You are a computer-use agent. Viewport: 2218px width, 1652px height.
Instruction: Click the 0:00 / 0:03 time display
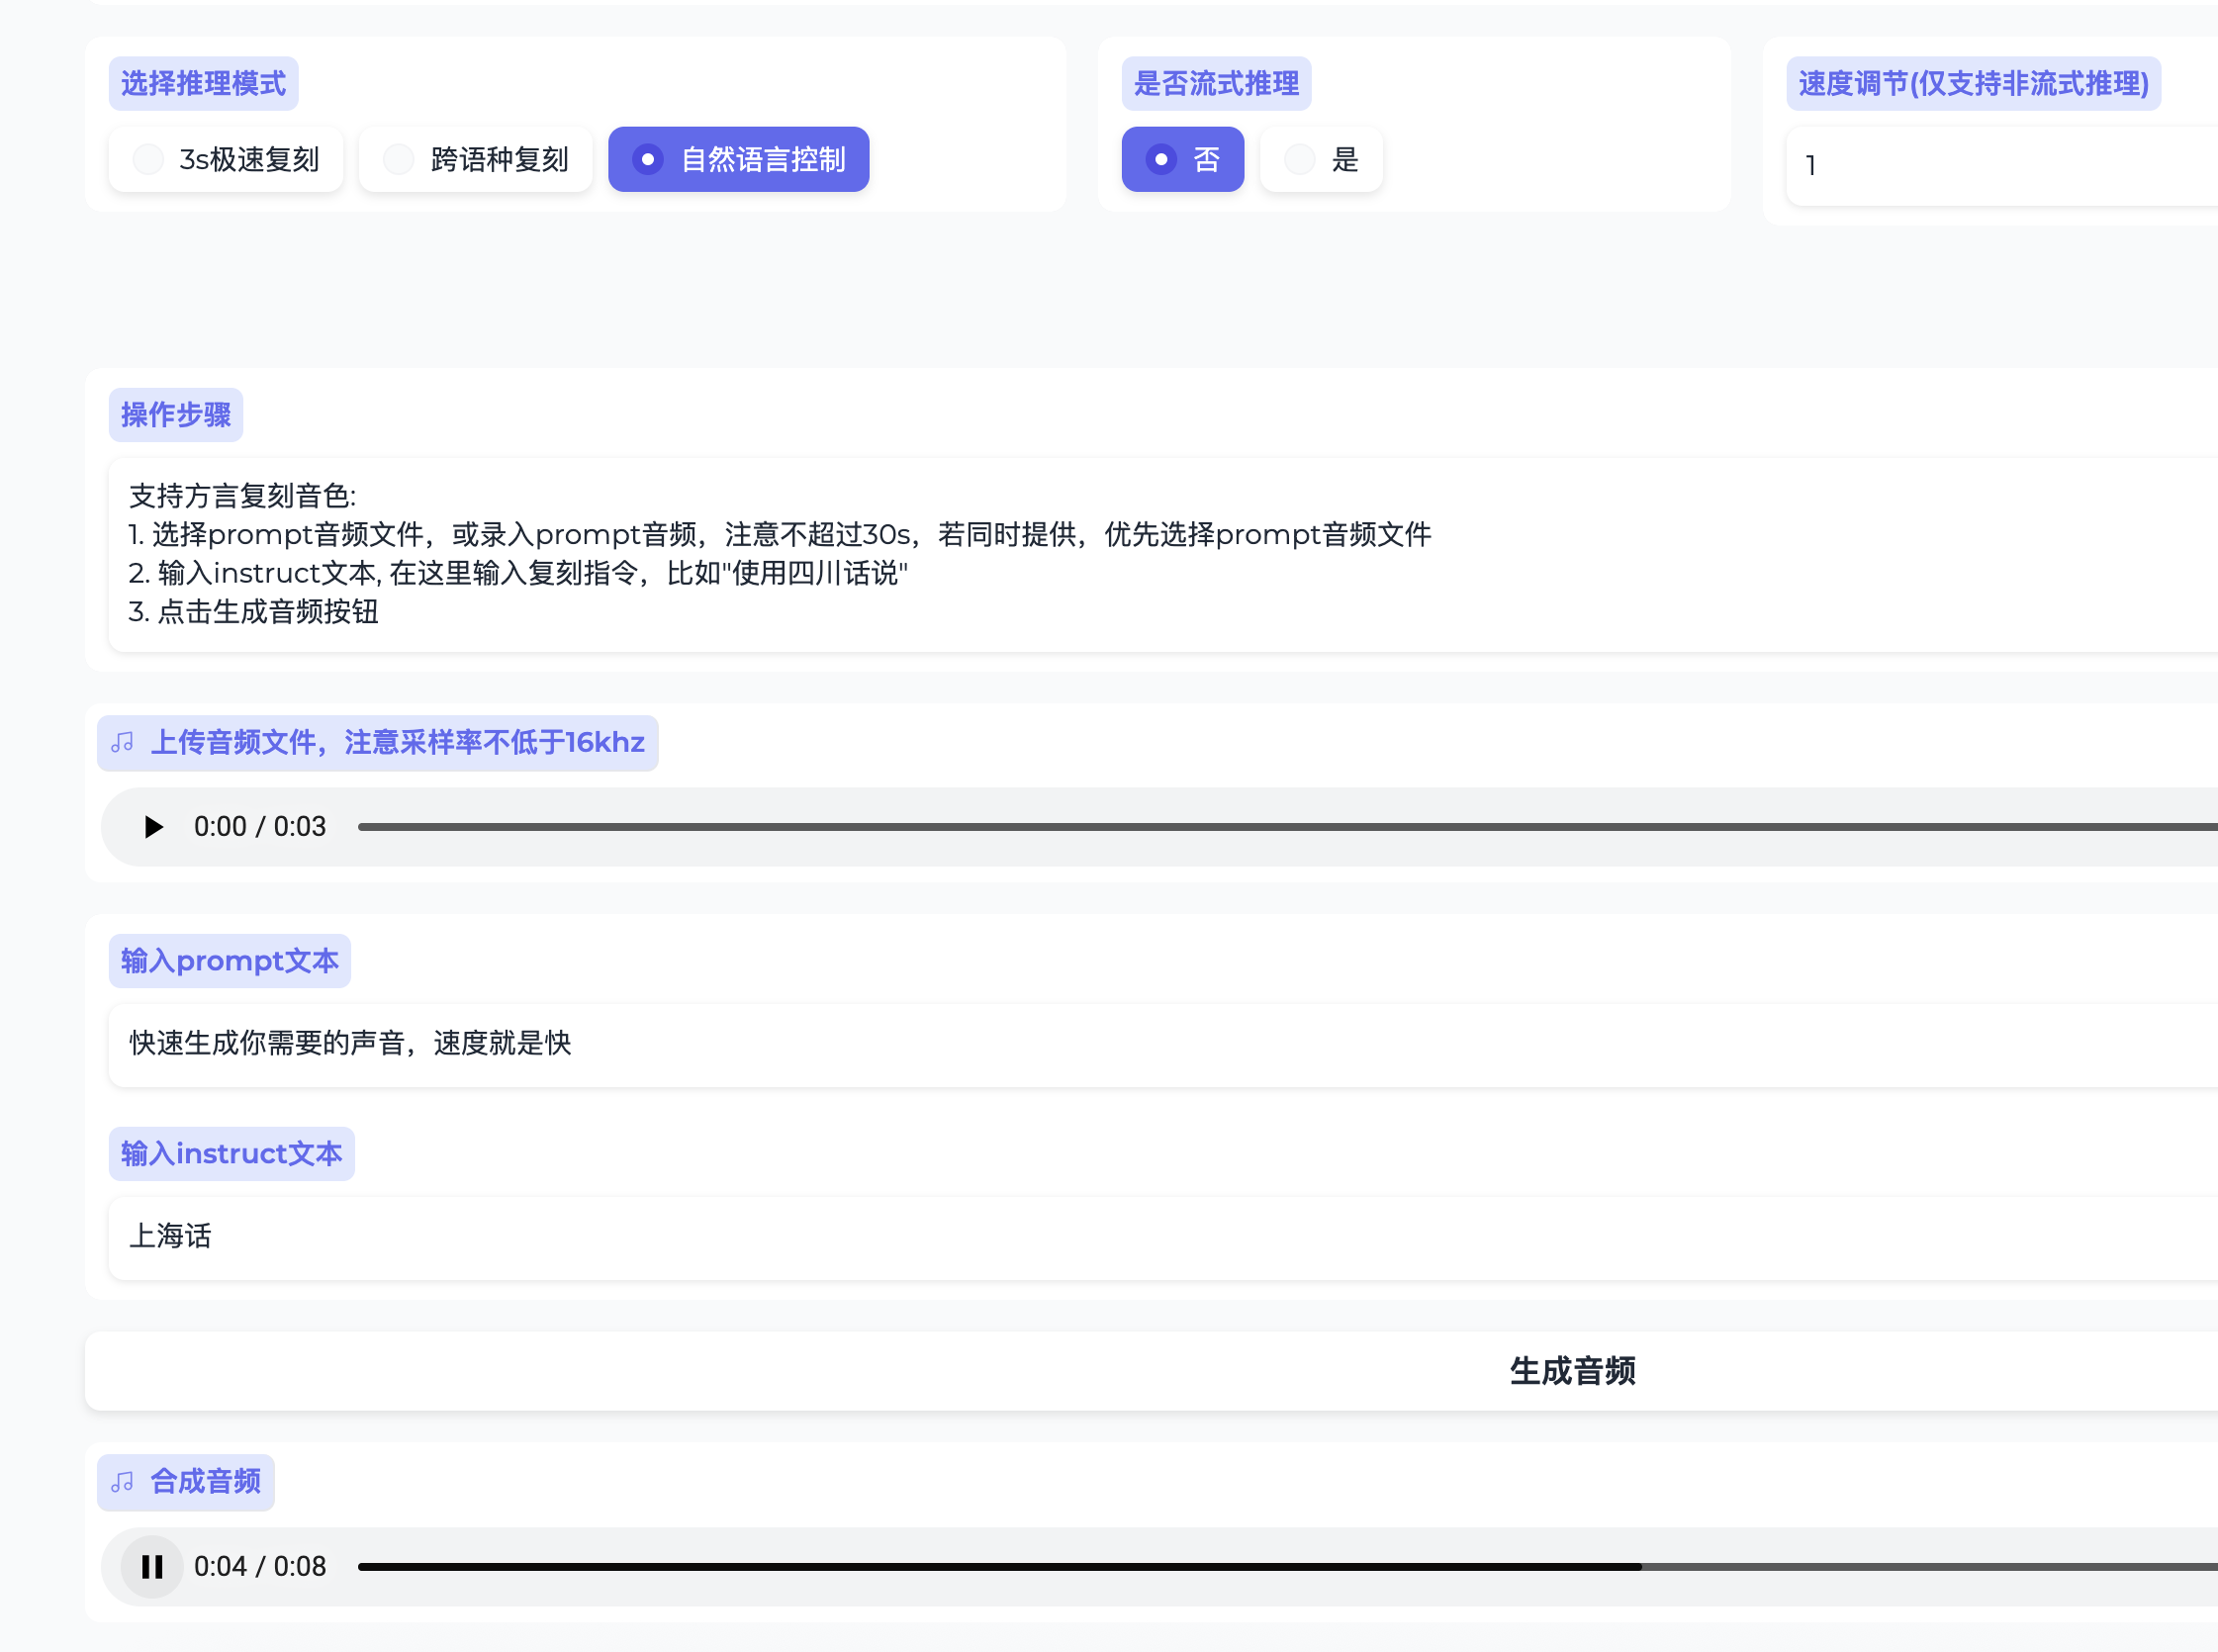260,827
